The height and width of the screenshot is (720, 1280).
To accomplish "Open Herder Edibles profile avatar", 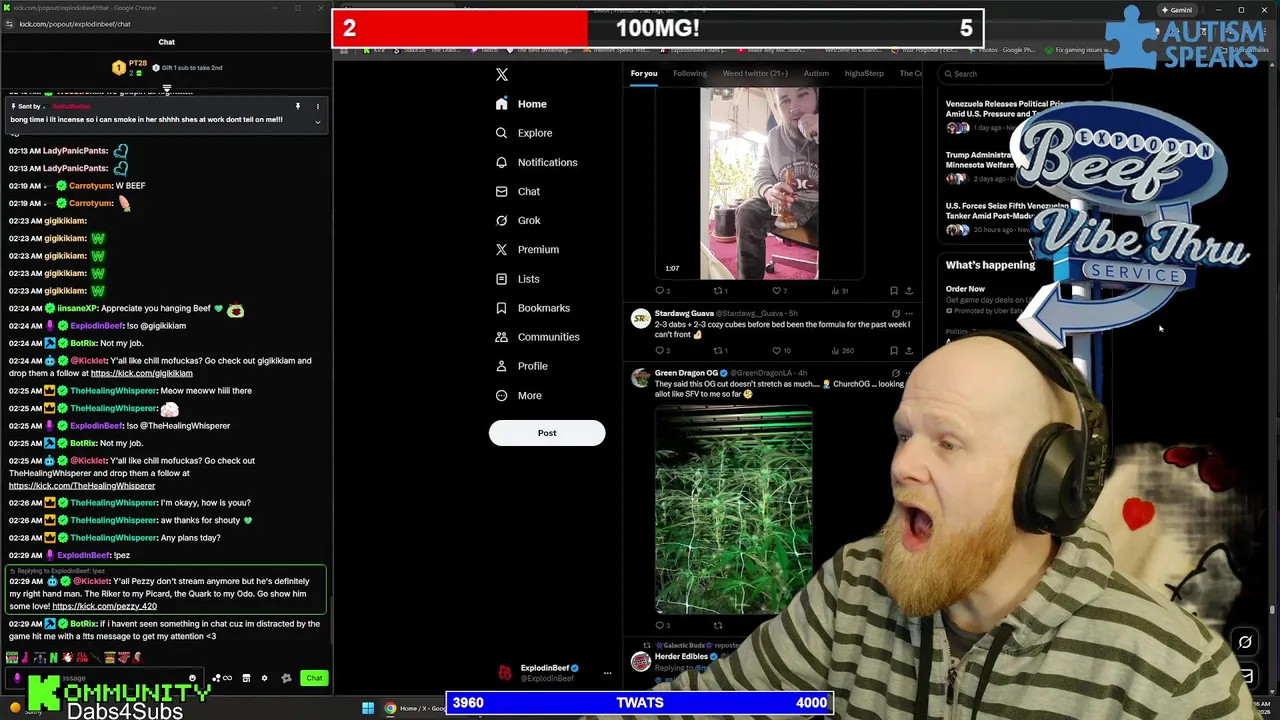I will coord(640,661).
